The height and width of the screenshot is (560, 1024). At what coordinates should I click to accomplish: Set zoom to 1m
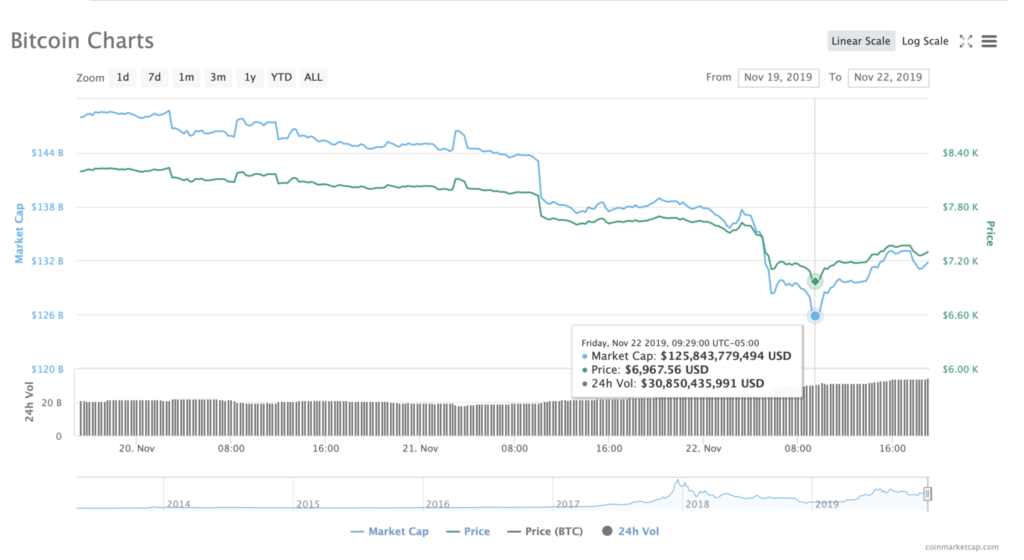click(186, 77)
